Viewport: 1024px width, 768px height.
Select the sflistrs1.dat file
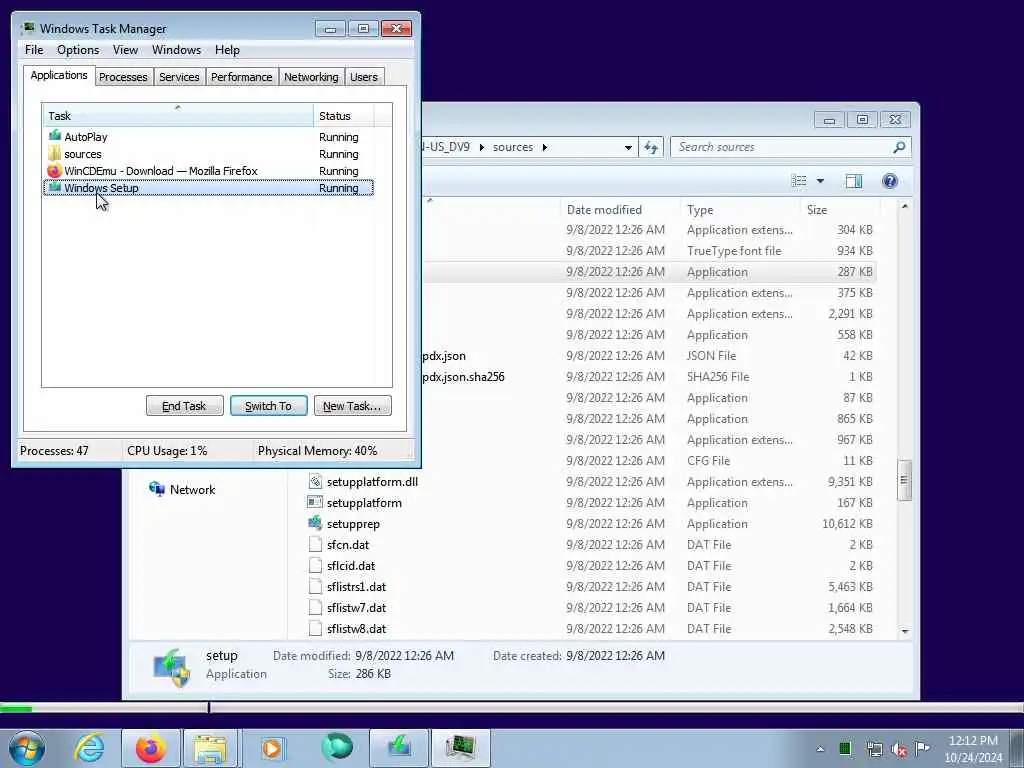356,586
